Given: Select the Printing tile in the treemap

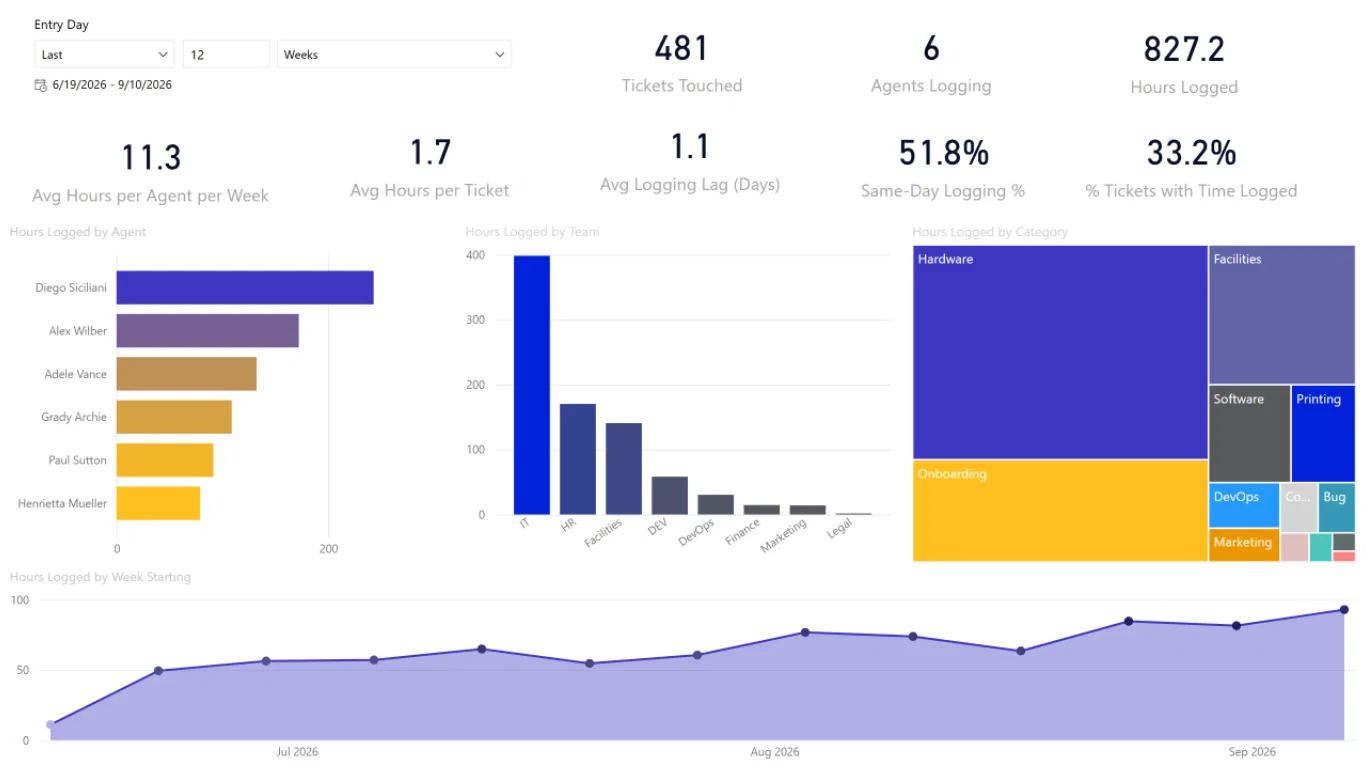Looking at the screenshot, I should tap(1323, 434).
